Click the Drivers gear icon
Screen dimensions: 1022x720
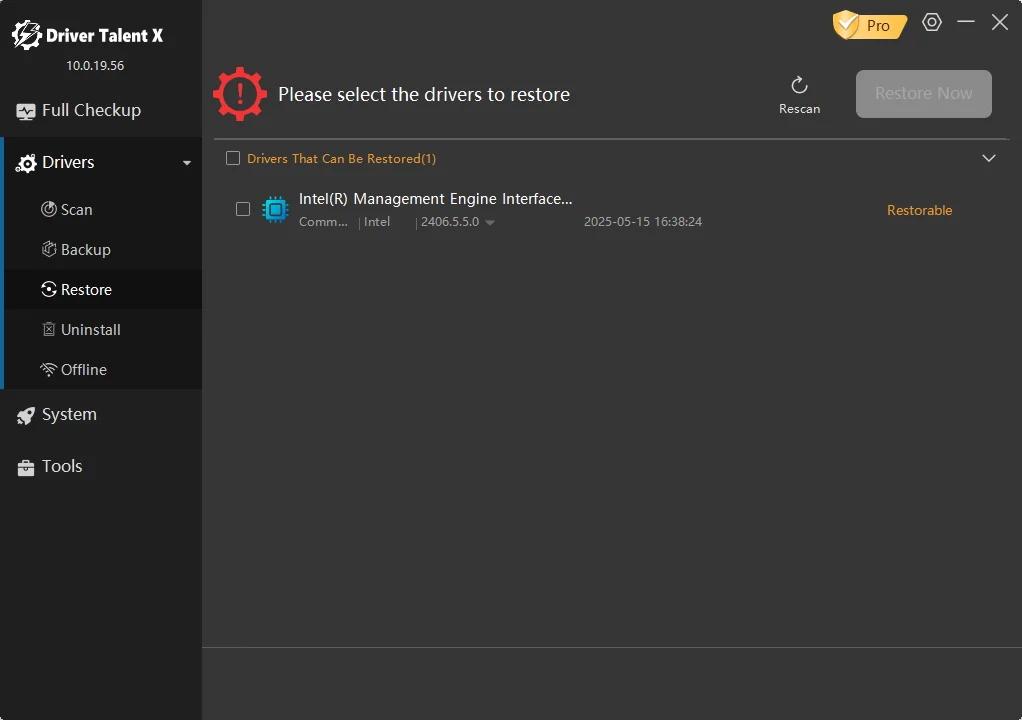[x=26, y=164]
